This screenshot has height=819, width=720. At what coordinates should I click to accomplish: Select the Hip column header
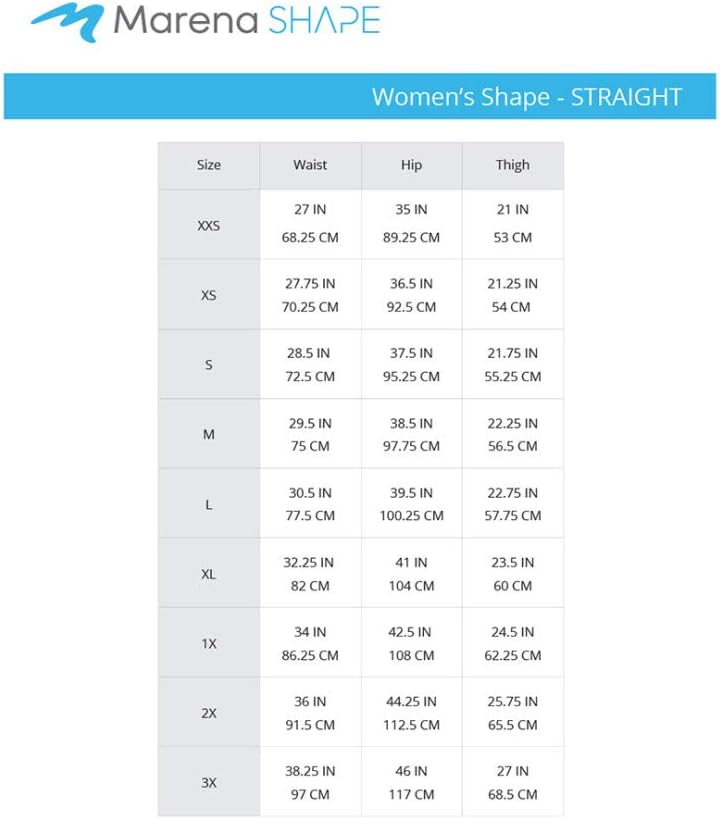pos(411,165)
